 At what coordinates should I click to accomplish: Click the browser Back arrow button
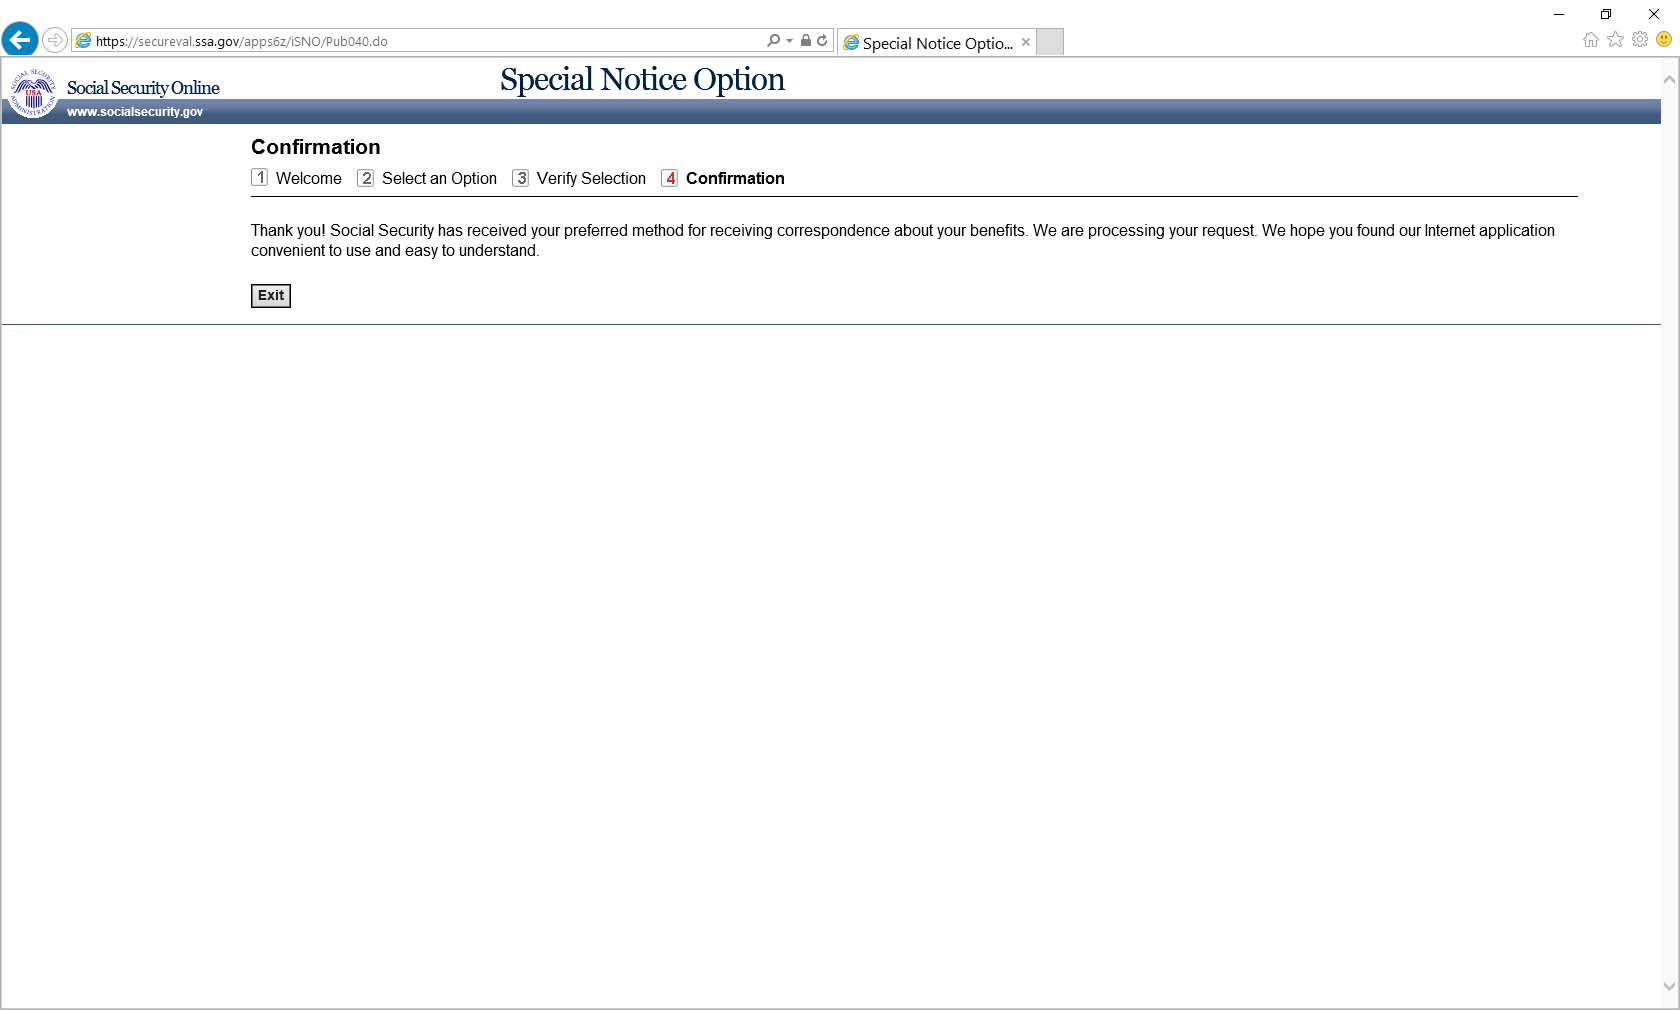coord(20,40)
